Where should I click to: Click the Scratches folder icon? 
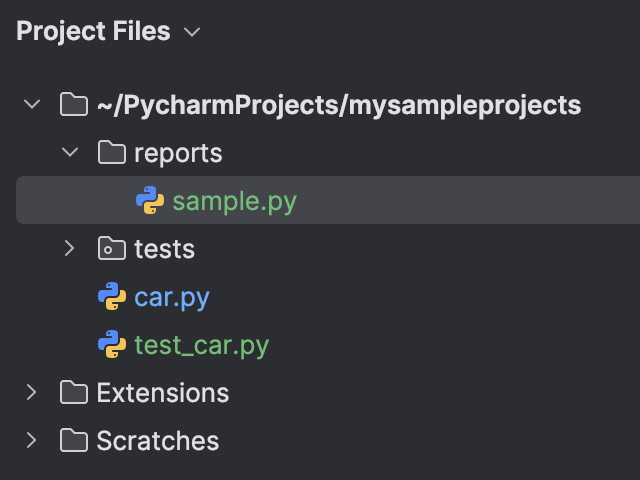click(73, 441)
